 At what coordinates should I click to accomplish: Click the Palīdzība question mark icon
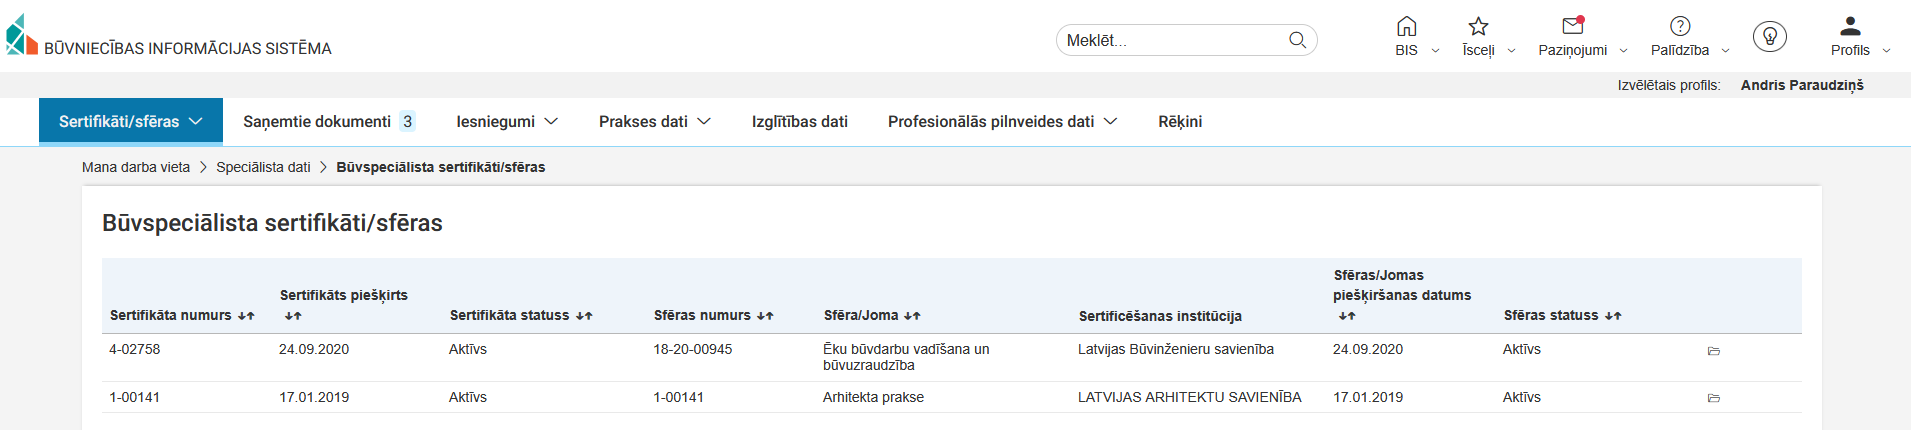pyautogui.click(x=1680, y=27)
